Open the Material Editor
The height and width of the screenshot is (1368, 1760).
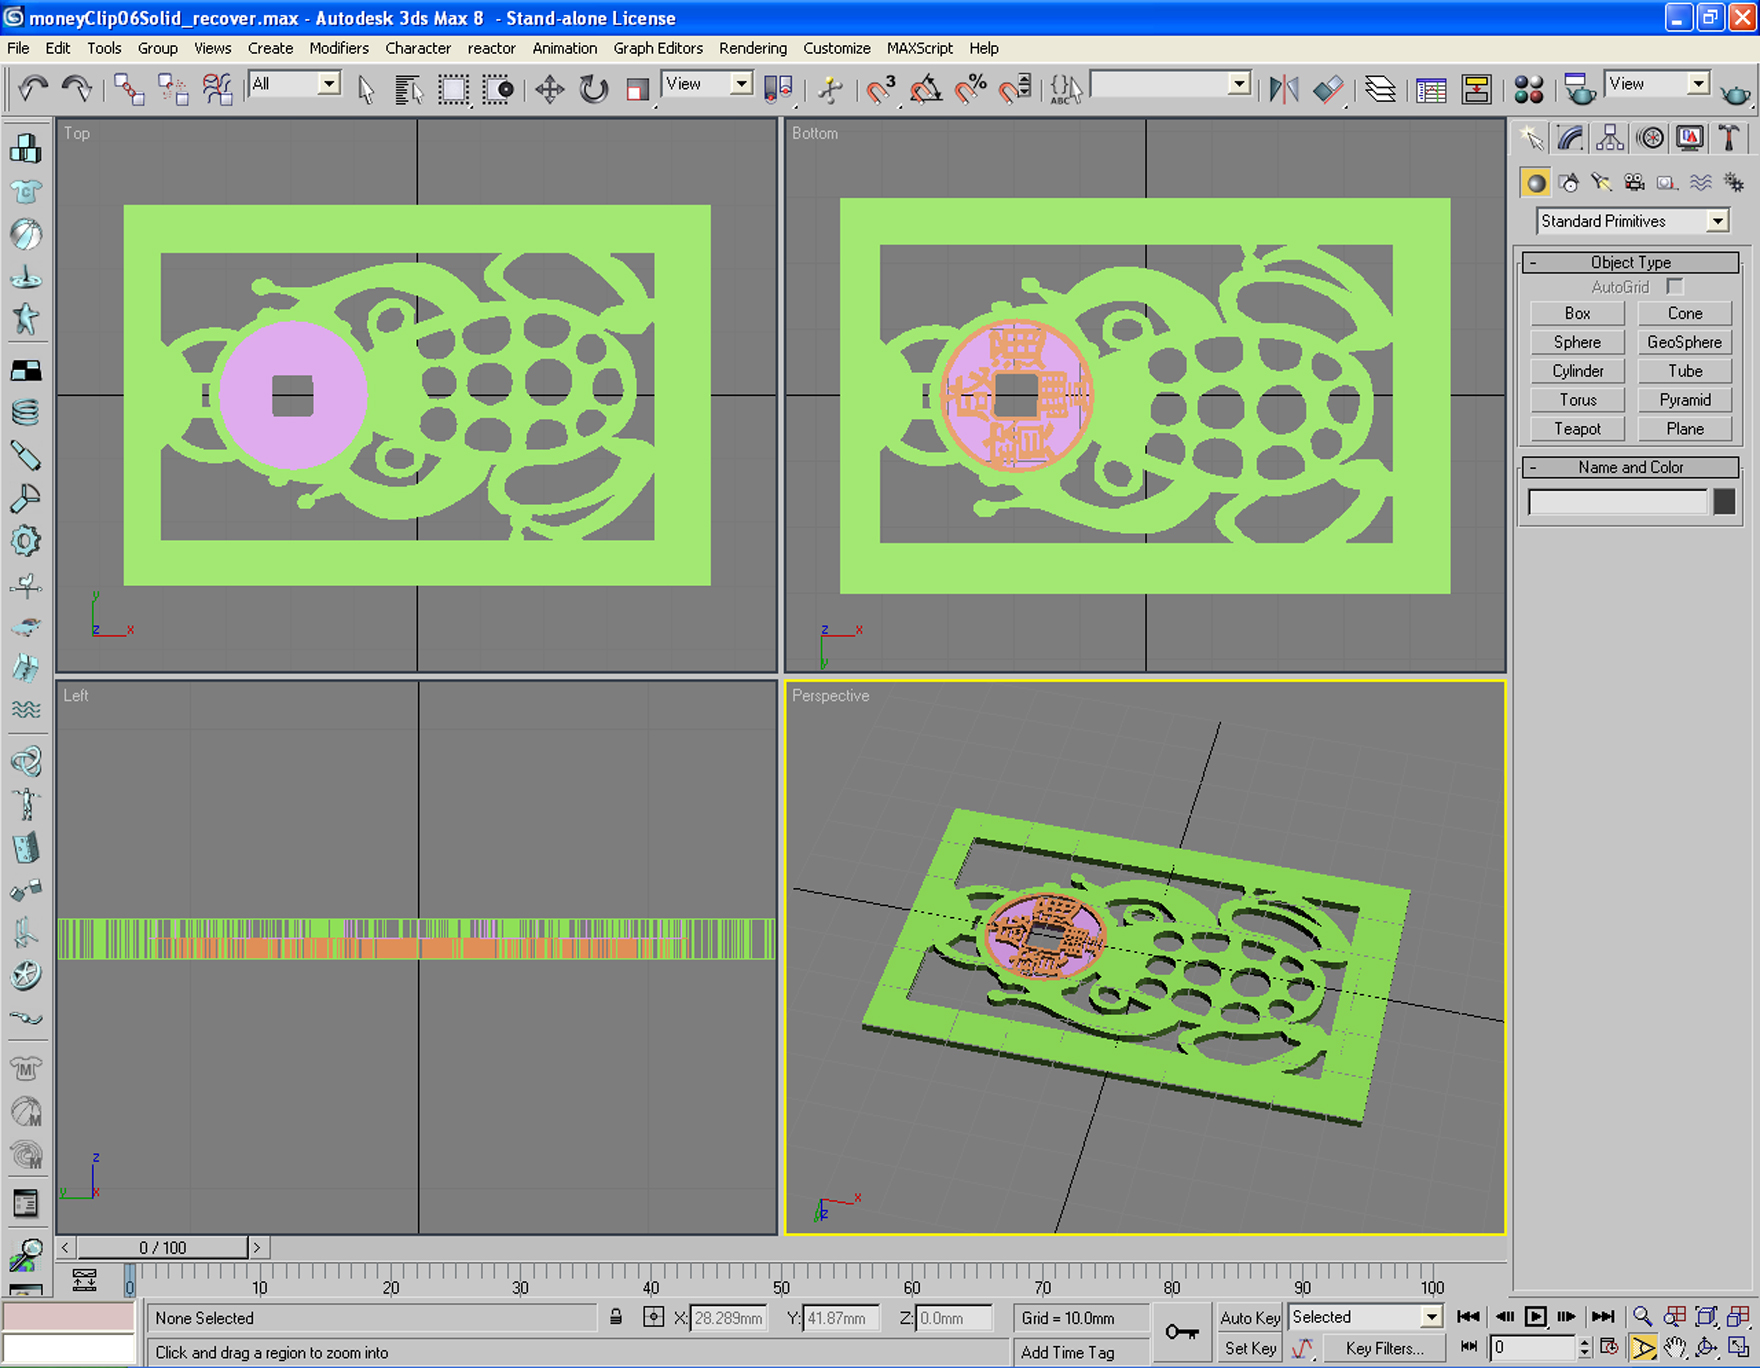tap(1528, 90)
